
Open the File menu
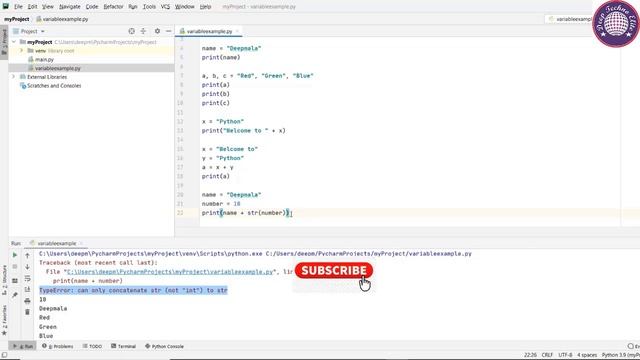pyautogui.click(x=18, y=7)
